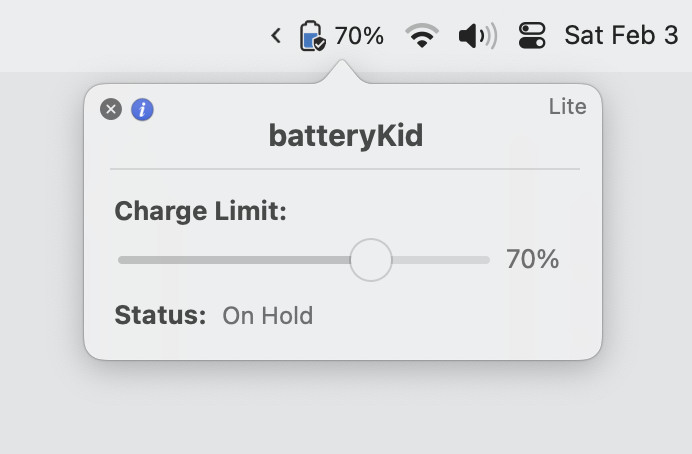Screen dimensions: 692x454
Task: Click the left chevron to collapse menu bar icons
Action: click(276, 36)
